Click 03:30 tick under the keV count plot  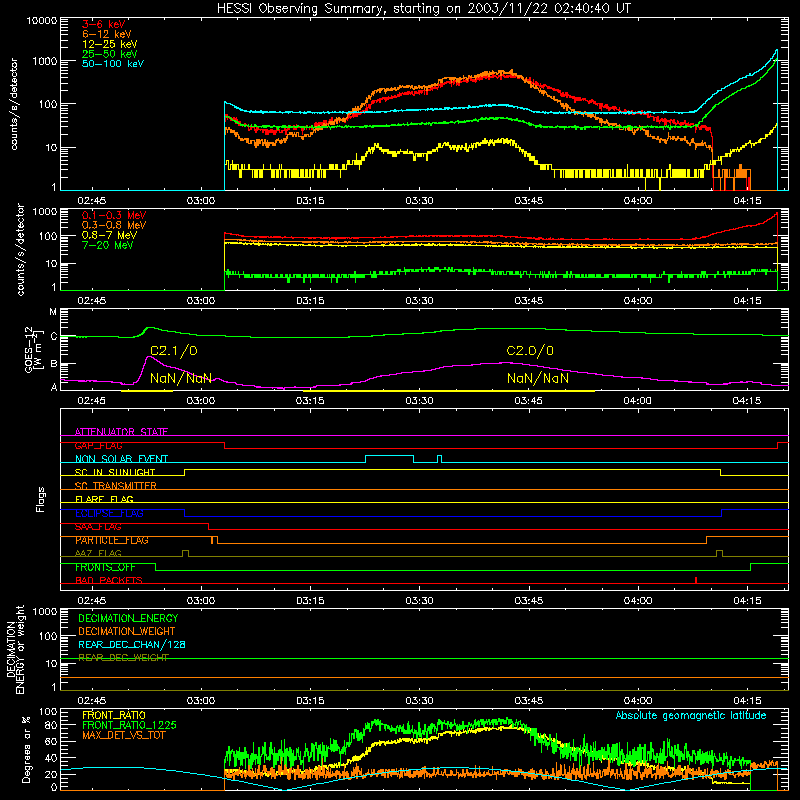419,201
